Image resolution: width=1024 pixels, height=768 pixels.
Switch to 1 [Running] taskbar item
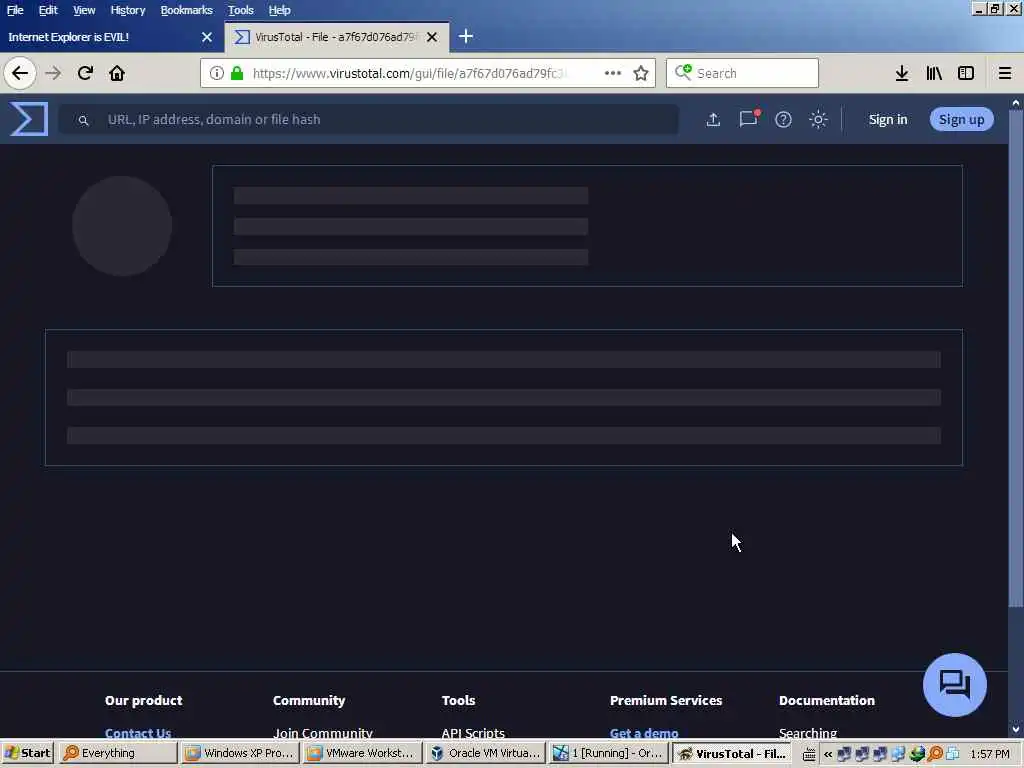607,753
